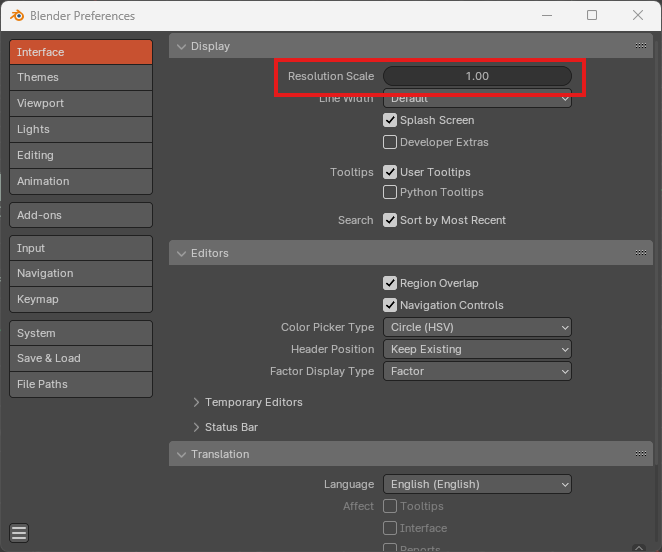Click the Blender logo in title bar
Viewport: 662px width, 552px height.
click(17, 16)
